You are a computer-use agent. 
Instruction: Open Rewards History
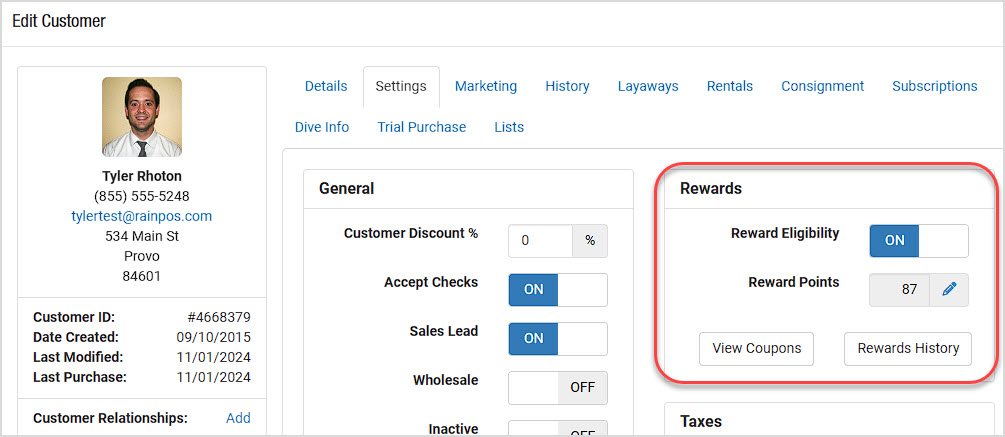point(908,349)
